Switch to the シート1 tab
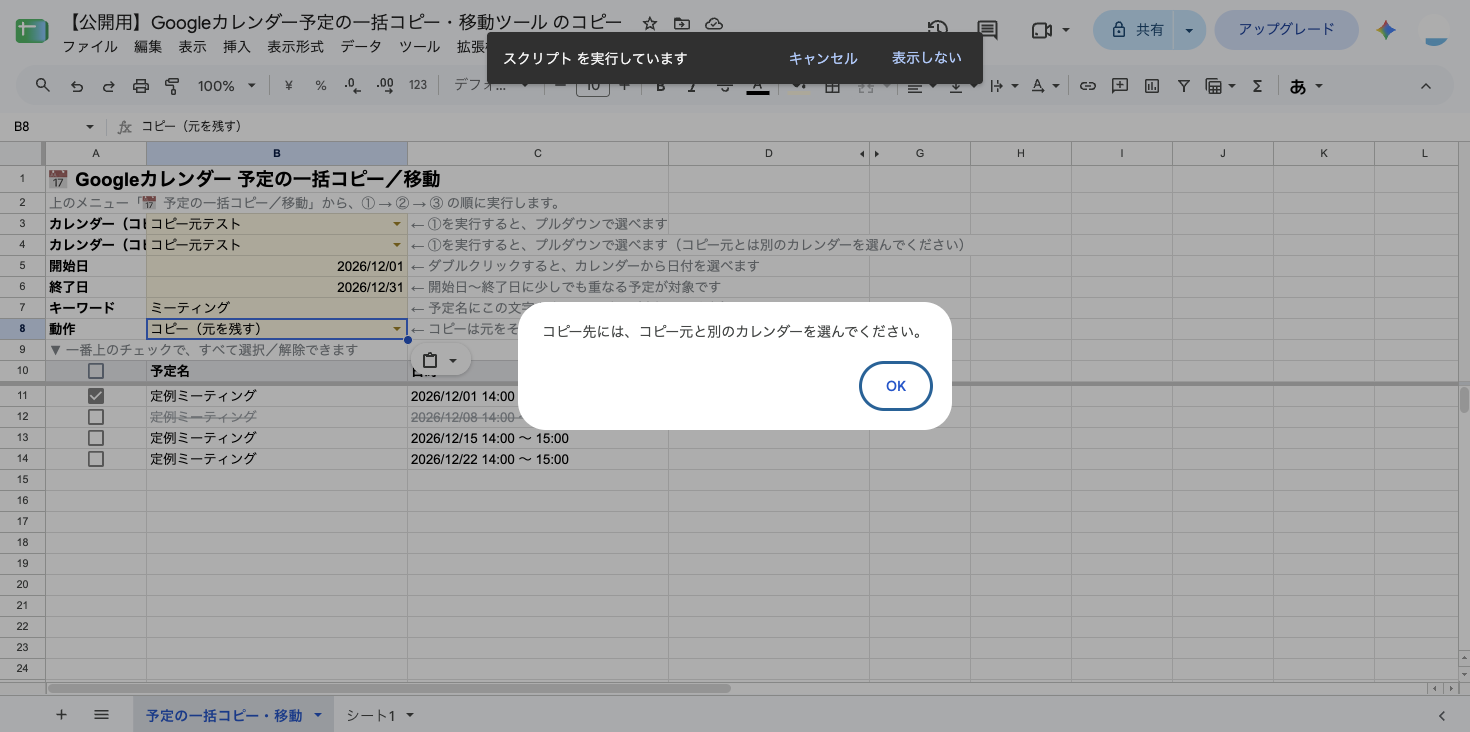This screenshot has width=1470, height=732. 371,715
